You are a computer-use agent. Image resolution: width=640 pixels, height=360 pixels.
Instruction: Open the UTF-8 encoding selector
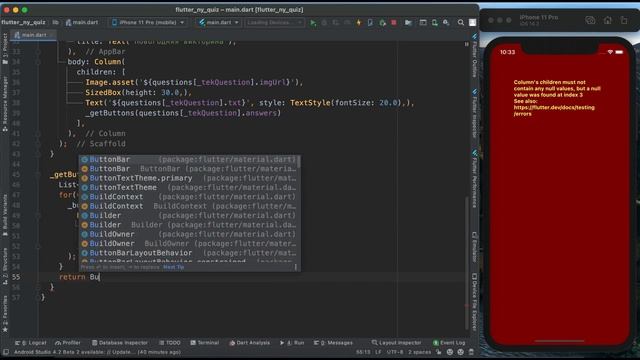pyautogui.click(x=395, y=352)
